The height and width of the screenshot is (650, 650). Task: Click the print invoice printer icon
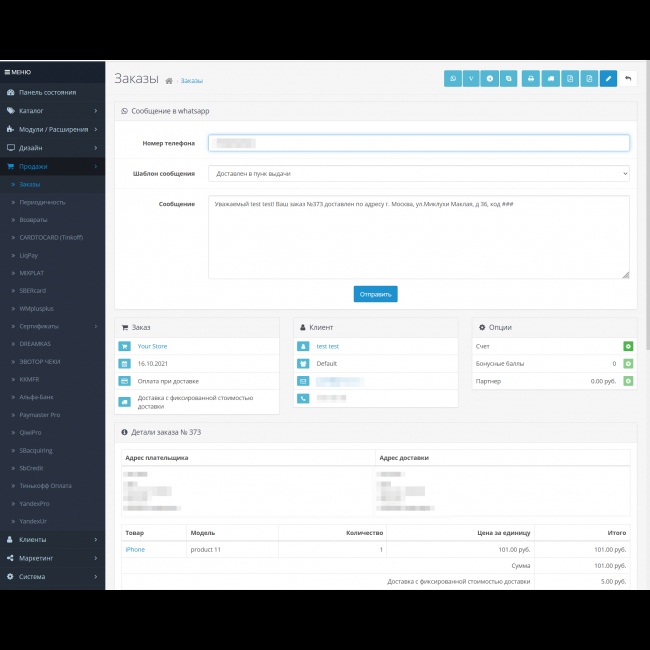[x=531, y=78]
